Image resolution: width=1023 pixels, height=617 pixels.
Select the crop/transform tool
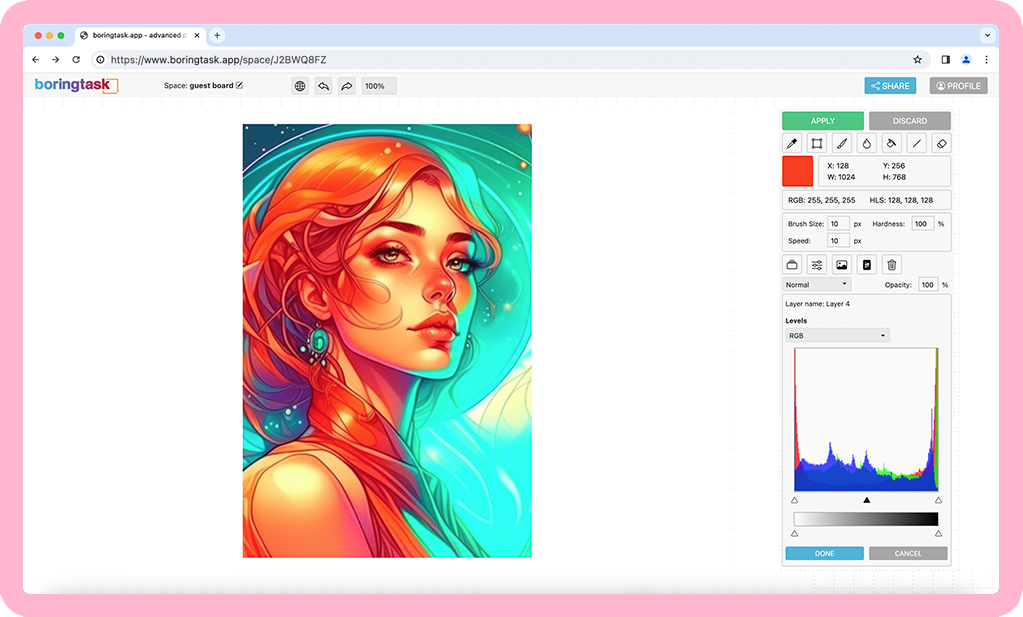(x=817, y=143)
